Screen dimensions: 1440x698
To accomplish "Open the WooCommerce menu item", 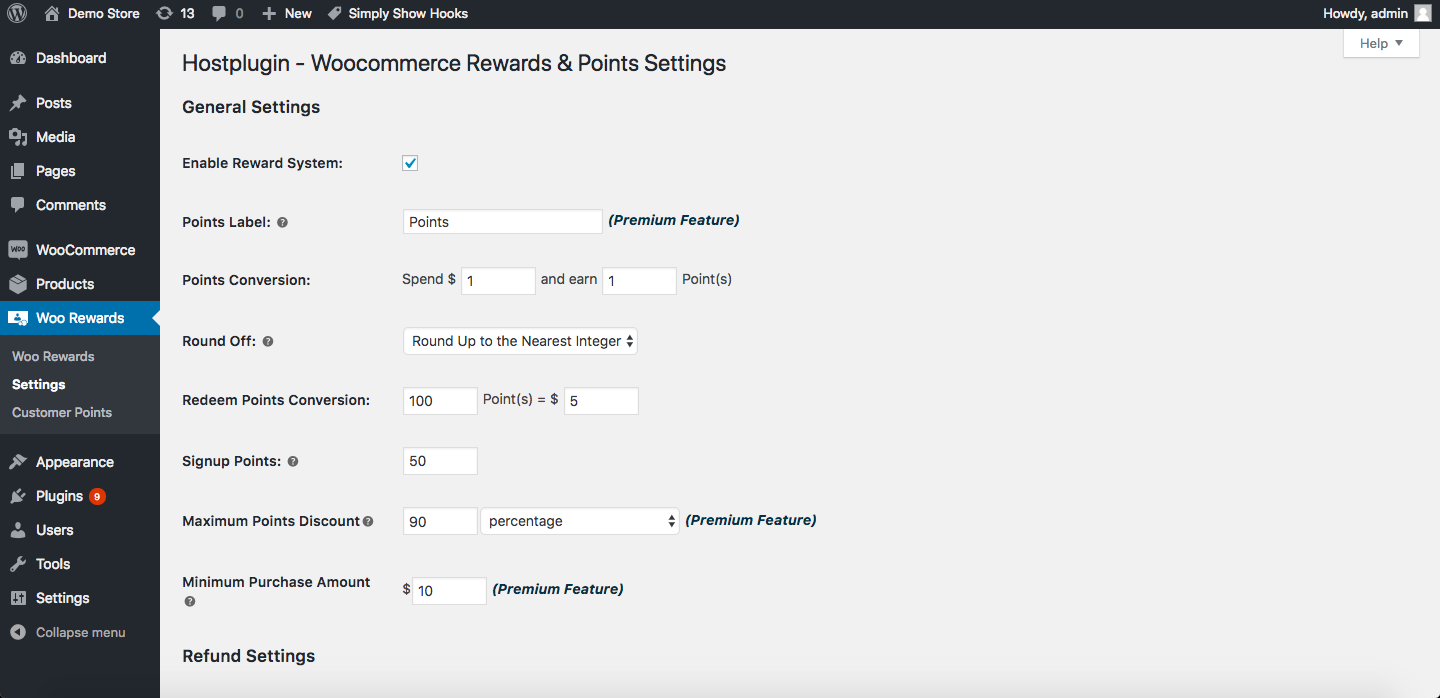I will (85, 250).
